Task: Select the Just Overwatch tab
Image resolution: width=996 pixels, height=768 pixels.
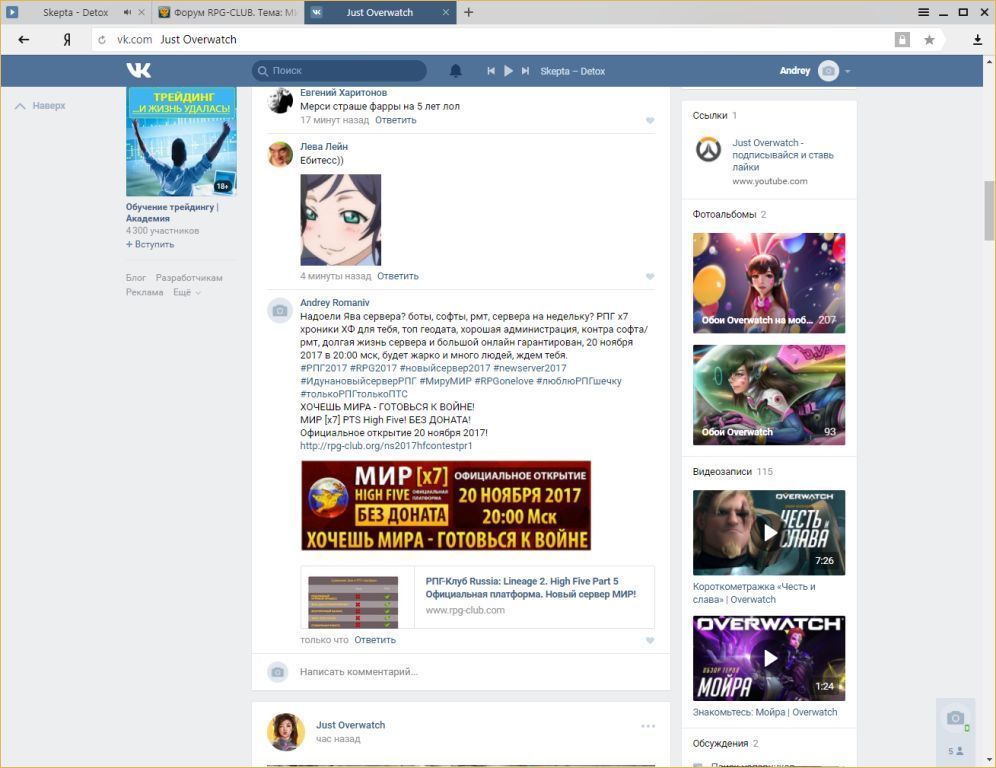Action: (x=380, y=12)
